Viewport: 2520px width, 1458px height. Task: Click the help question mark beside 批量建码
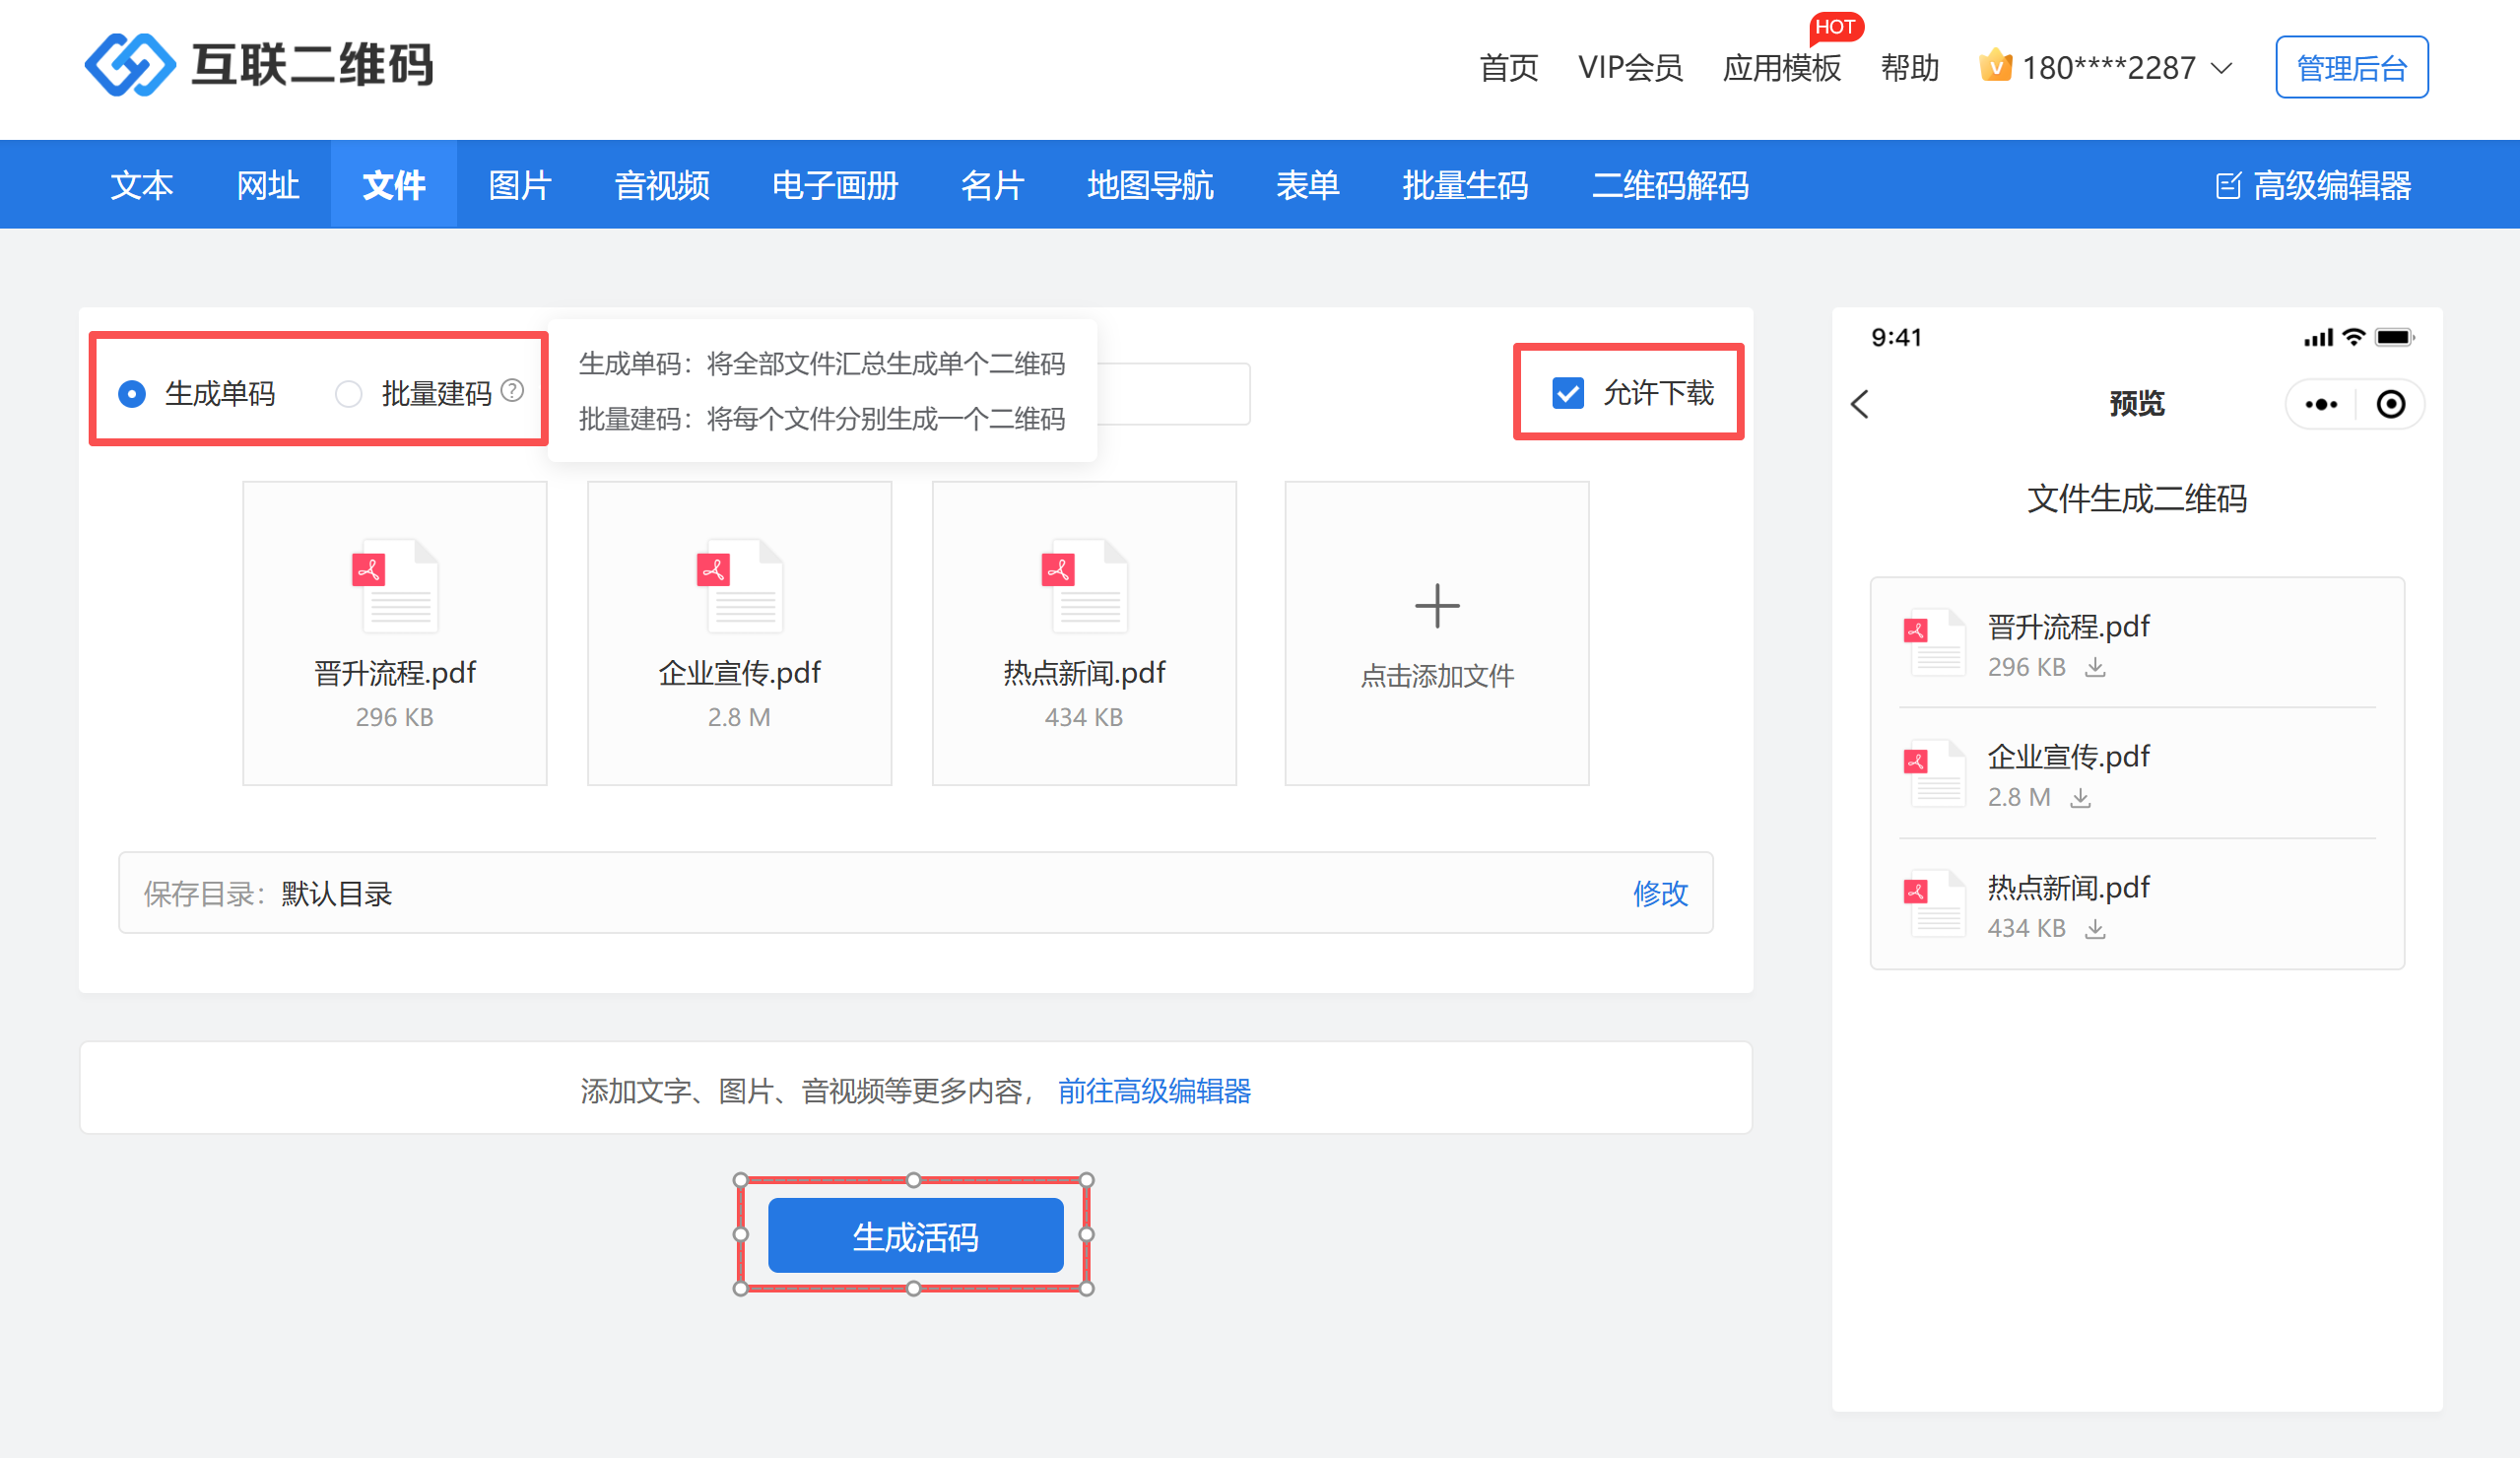coord(512,391)
